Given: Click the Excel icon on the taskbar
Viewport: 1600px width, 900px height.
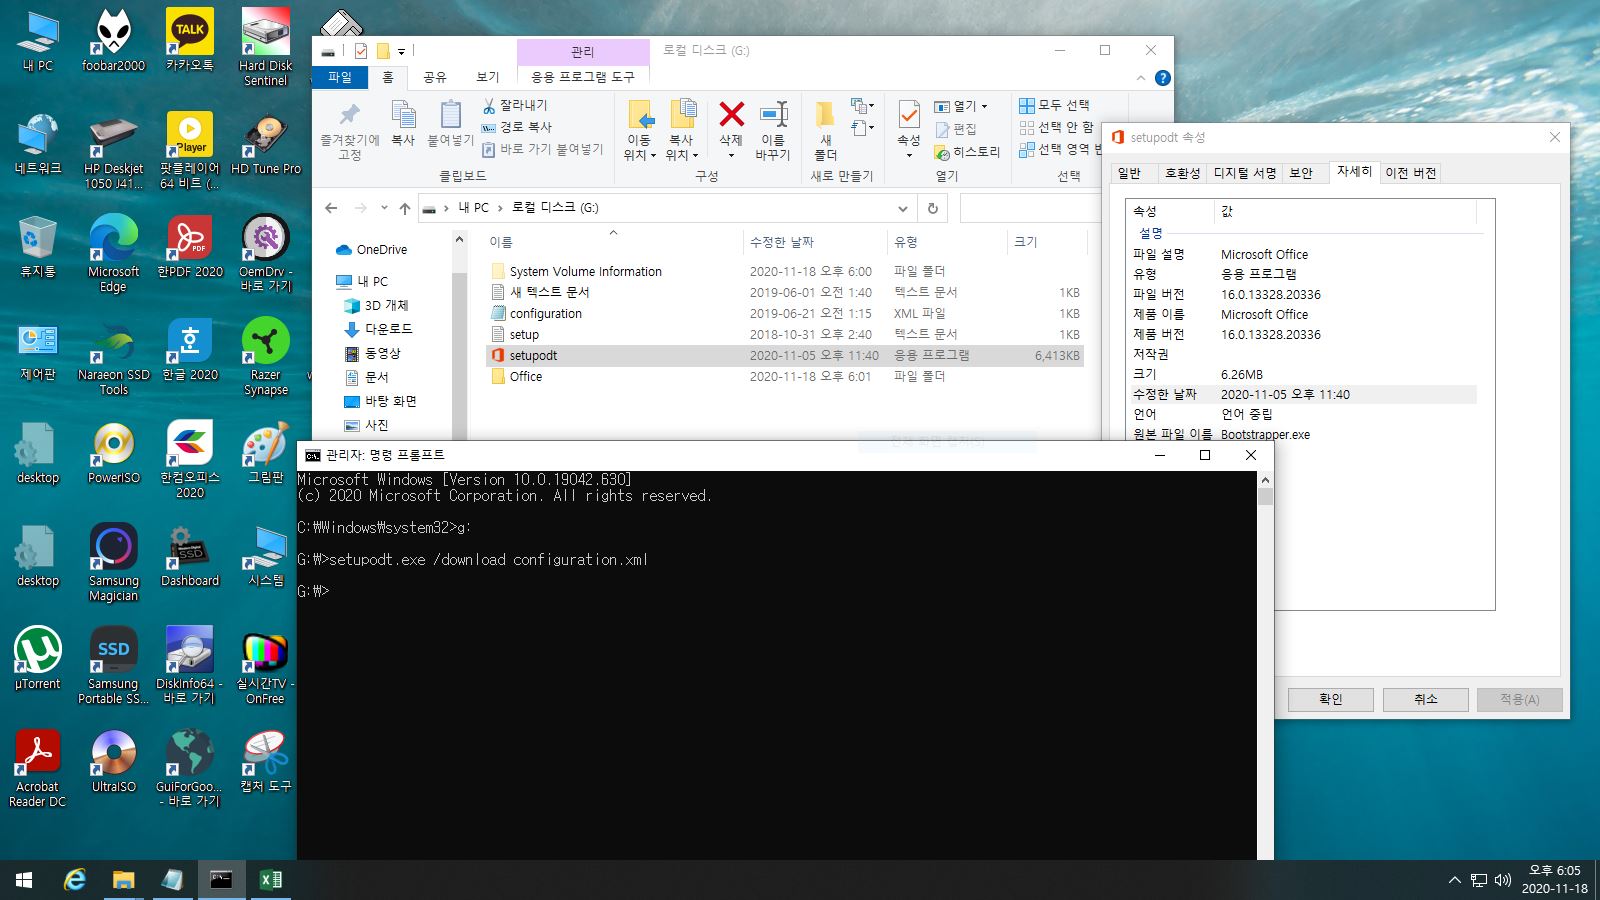Looking at the screenshot, I should click(x=270, y=880).
